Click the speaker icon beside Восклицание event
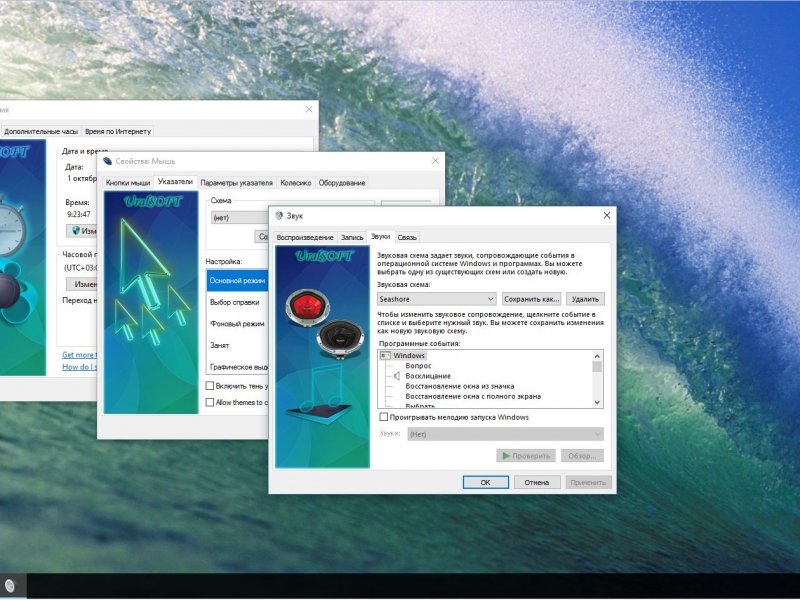This screenshot has width=800, height=600. point(396,376)
